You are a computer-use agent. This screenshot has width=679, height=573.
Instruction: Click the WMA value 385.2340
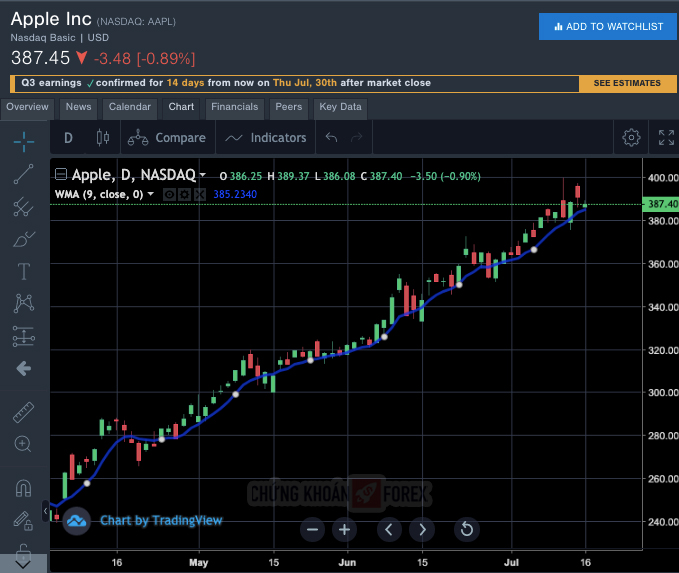click(235, 194)
